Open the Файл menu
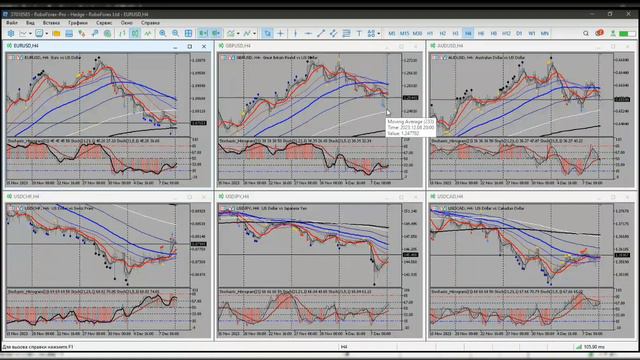Screen dimensions: 640x360 tap(12, 23)
